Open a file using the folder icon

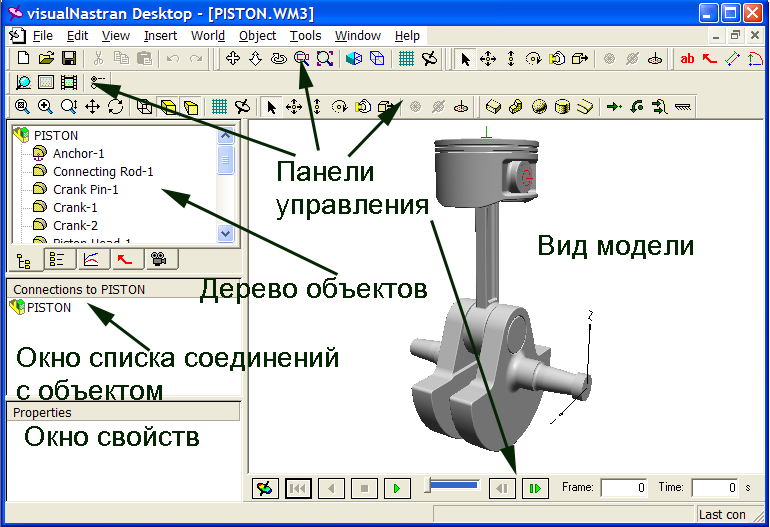click(46, 58)
